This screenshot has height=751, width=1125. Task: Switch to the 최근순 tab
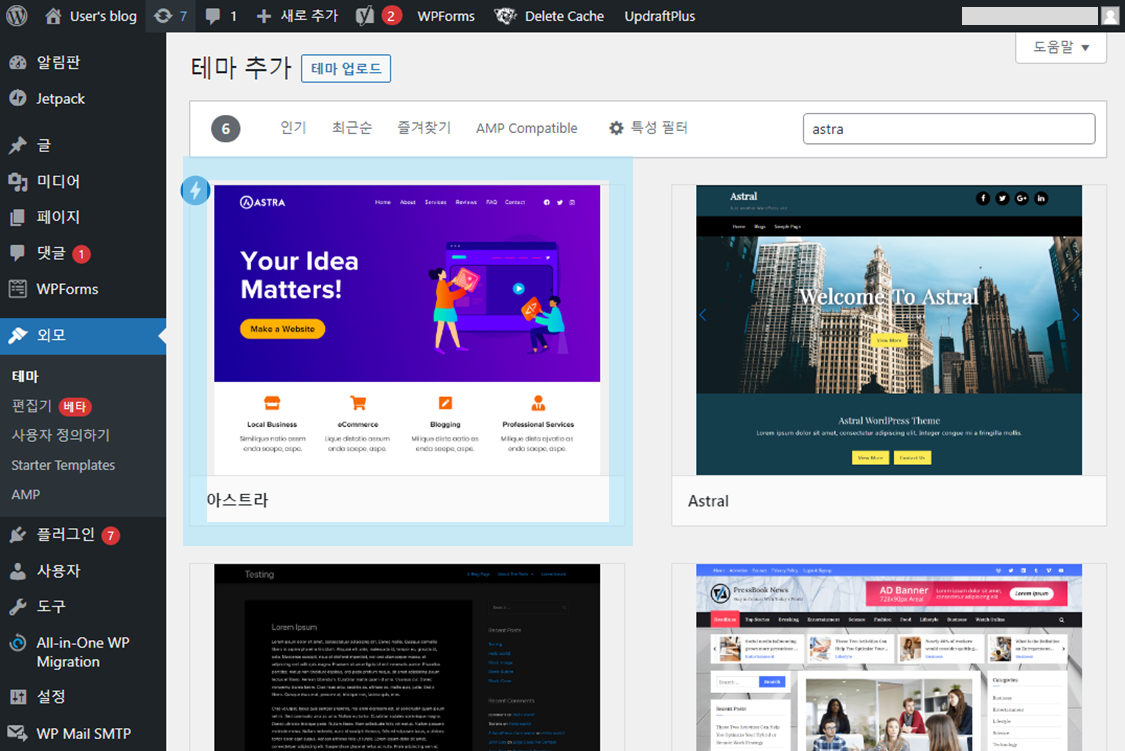click(x=352, y=128)
